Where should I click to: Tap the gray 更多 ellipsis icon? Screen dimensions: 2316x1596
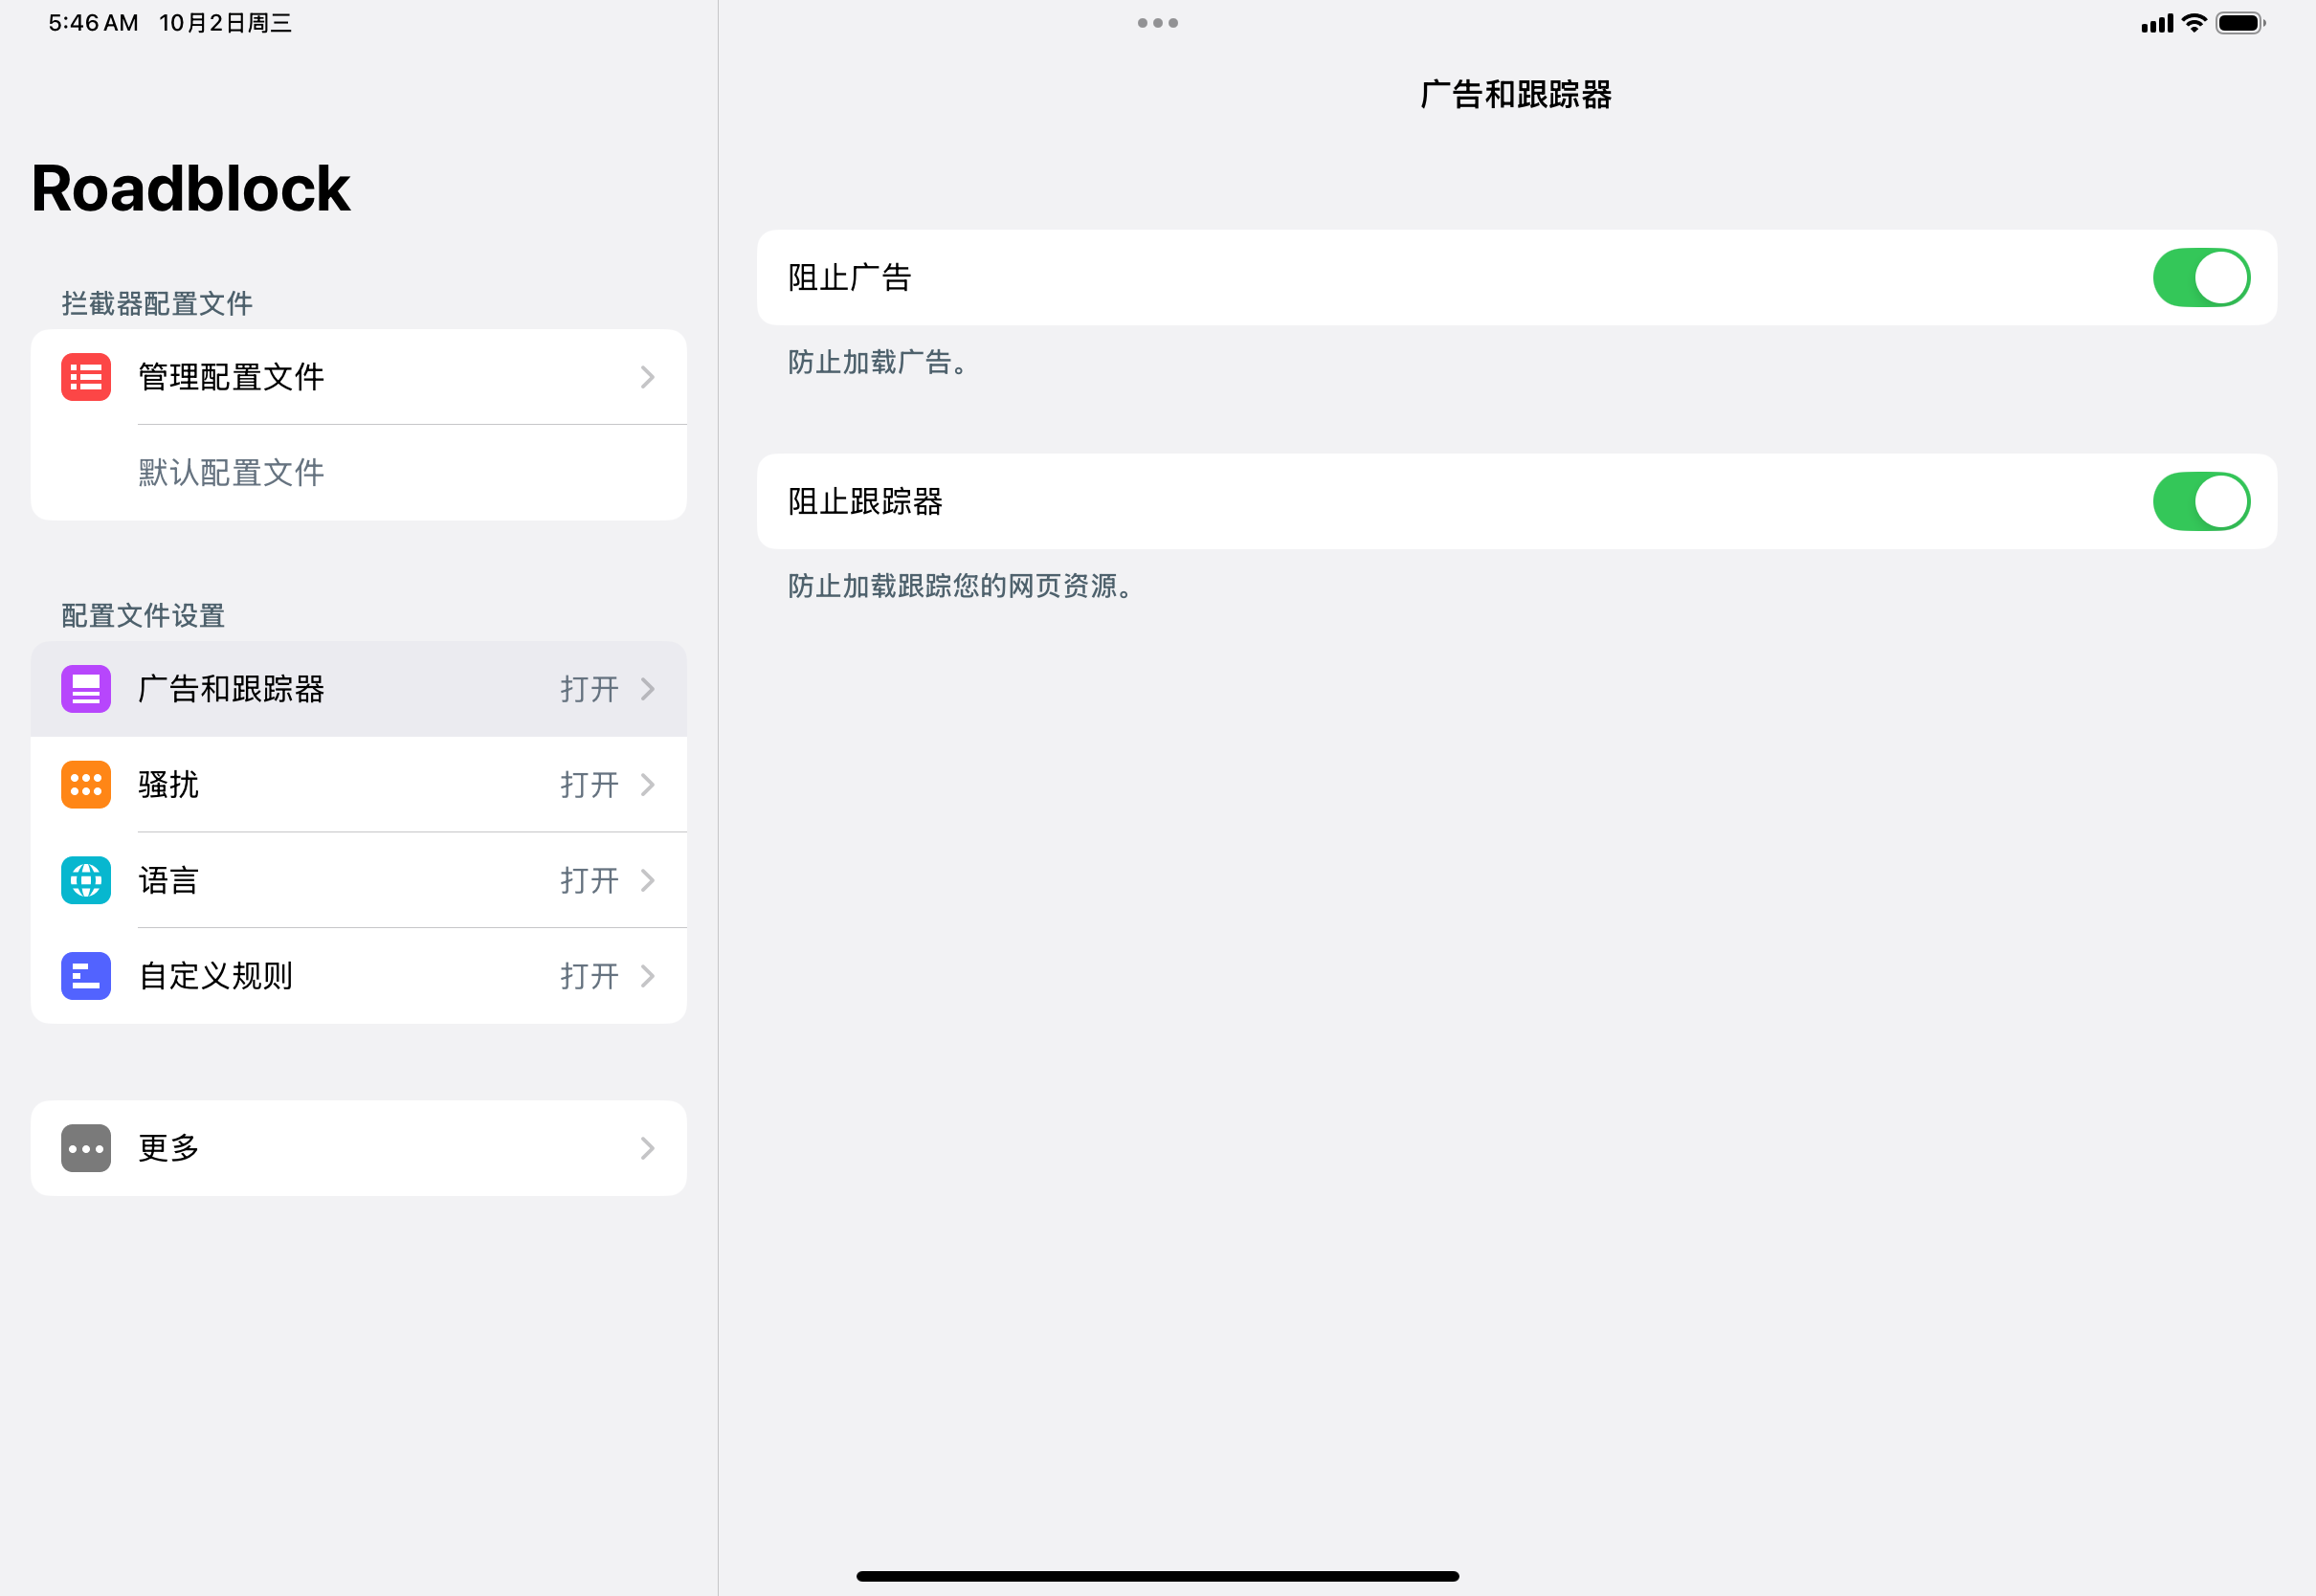pyautogui.click(x=86, y=1148)
